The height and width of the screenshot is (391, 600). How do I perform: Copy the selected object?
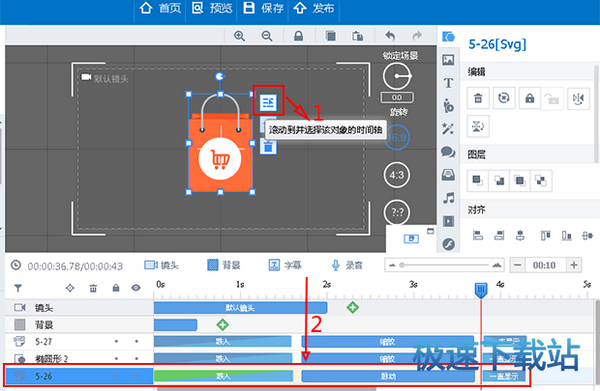click(330, 36)
